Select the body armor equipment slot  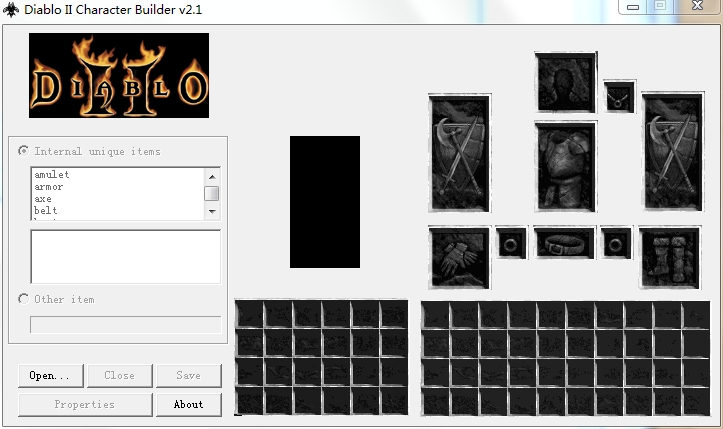point(566,167)
